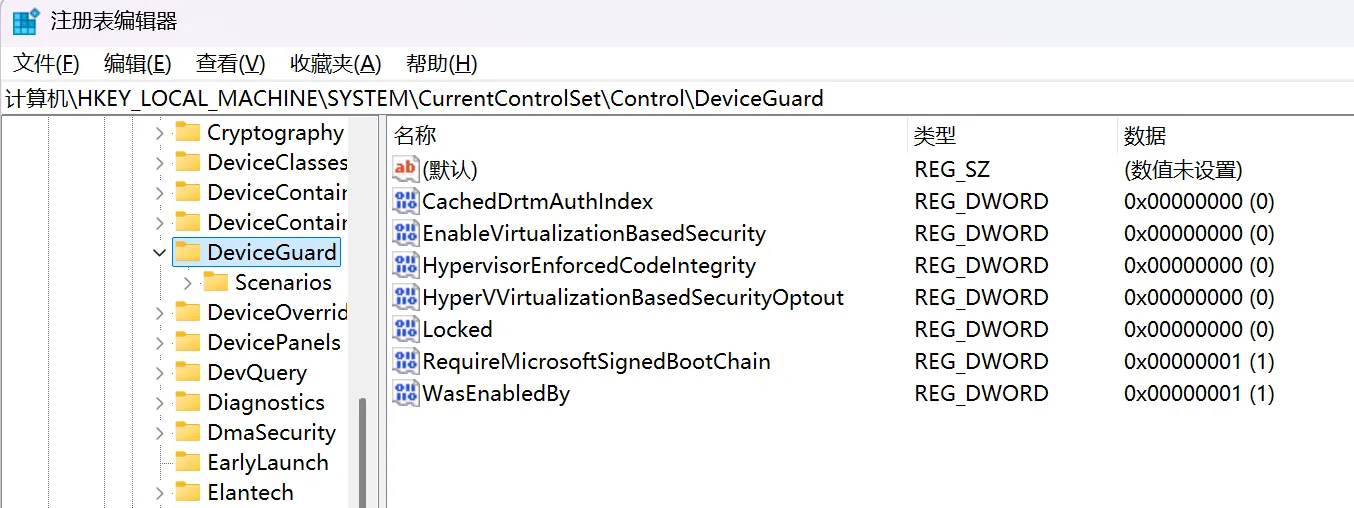Expand the Scenarios subkey
The image size is (1354, 508).
click(x=187, y=283)
